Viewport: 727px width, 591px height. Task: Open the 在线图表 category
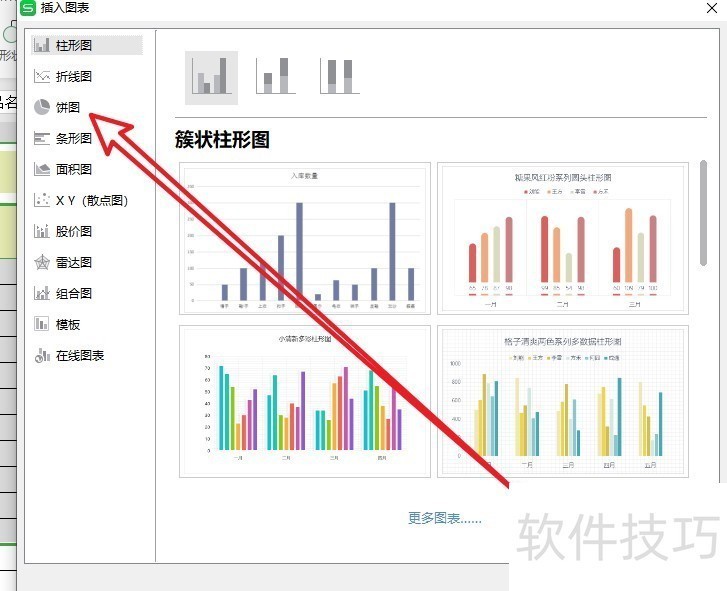tap(80, 355)
